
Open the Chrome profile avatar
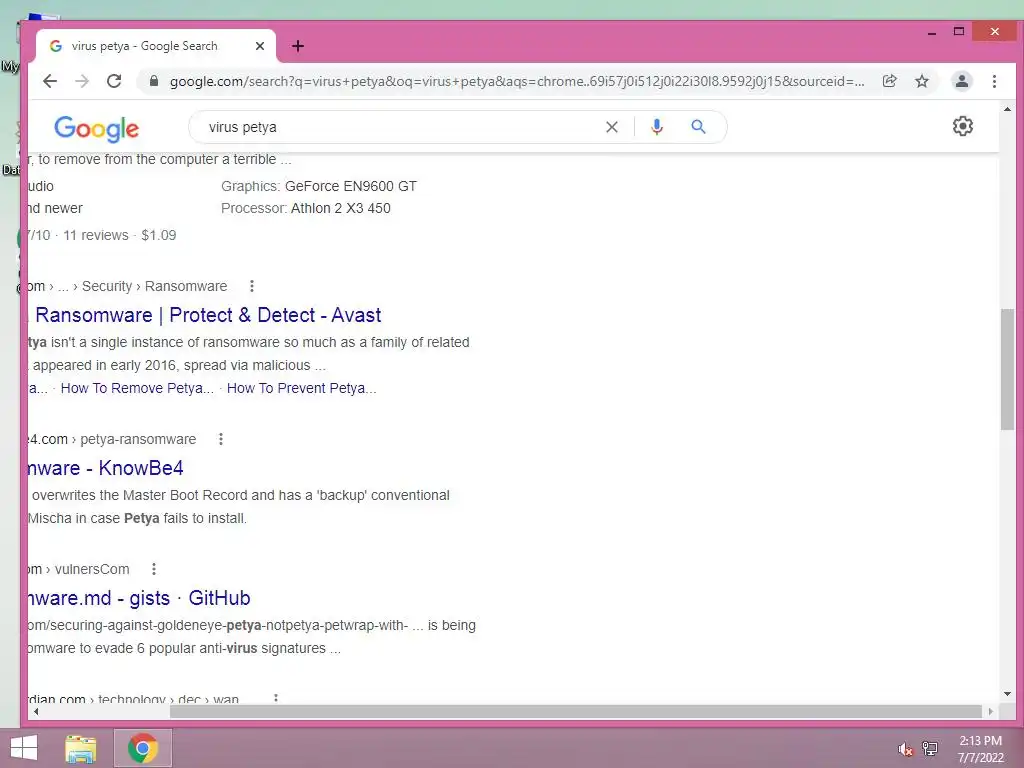coord(962,81)
